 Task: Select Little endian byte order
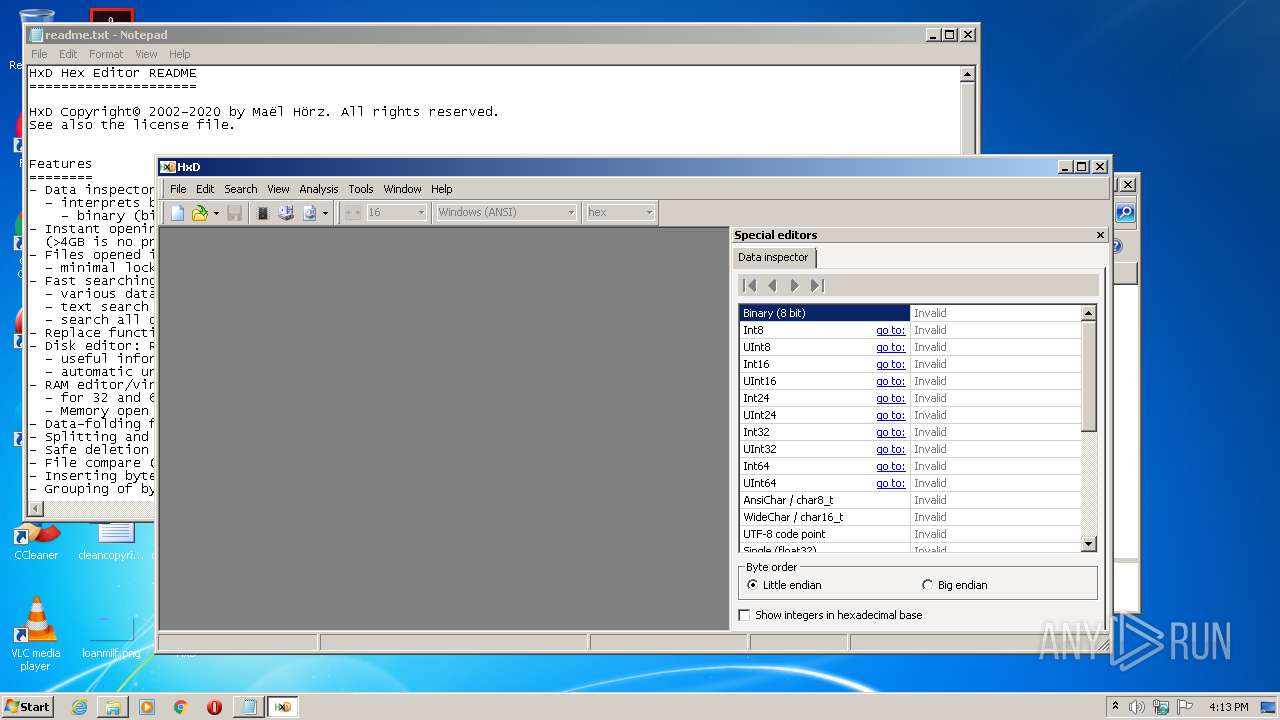click(784, 585)
